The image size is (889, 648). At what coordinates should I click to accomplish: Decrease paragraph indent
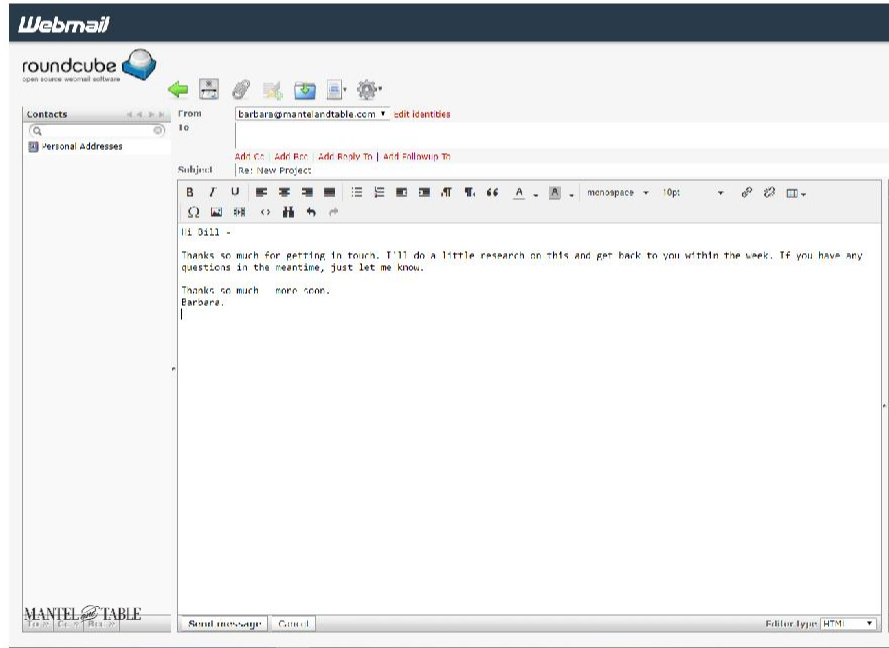click(x=401, y=193)
